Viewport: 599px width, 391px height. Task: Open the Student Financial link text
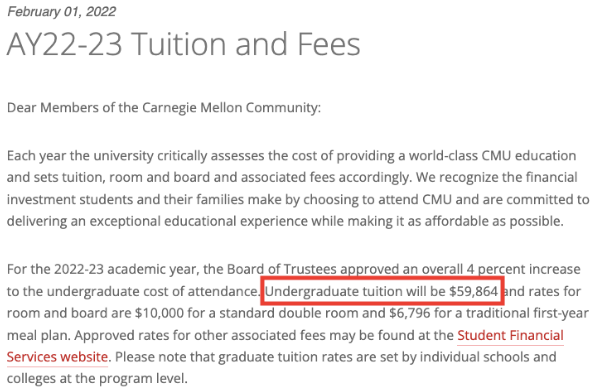click(510, 335)
